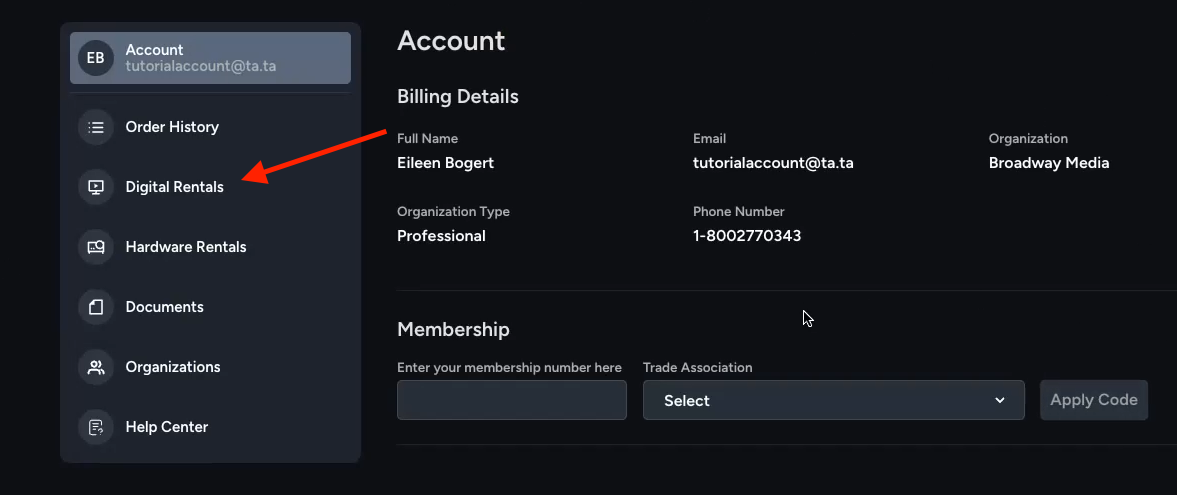1177x495 pixels.
Task: Click the tutorialaccount@ta.ta email value
Action: [772, 163]
